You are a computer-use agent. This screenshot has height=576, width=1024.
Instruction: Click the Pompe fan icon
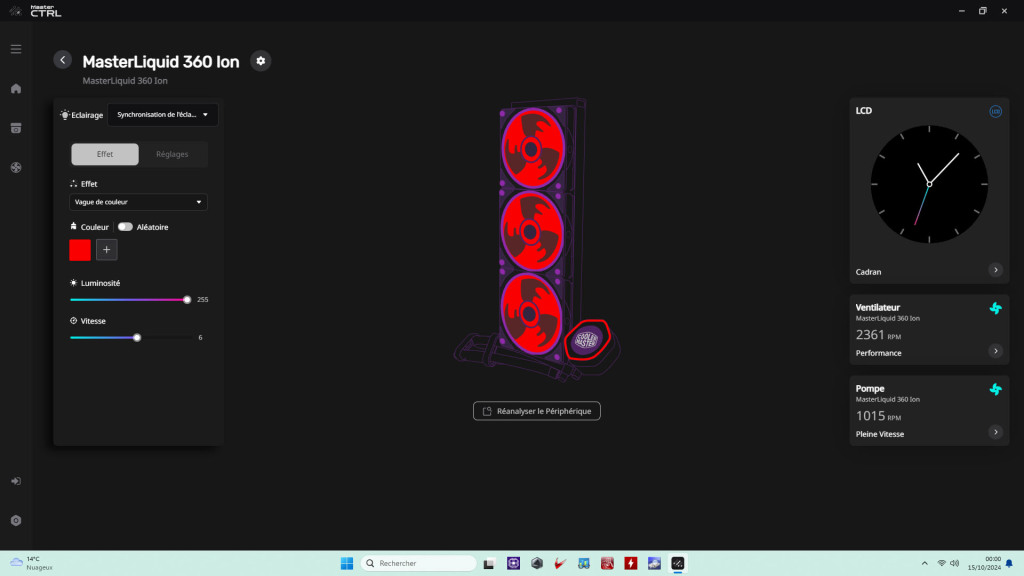click(995, 389)
